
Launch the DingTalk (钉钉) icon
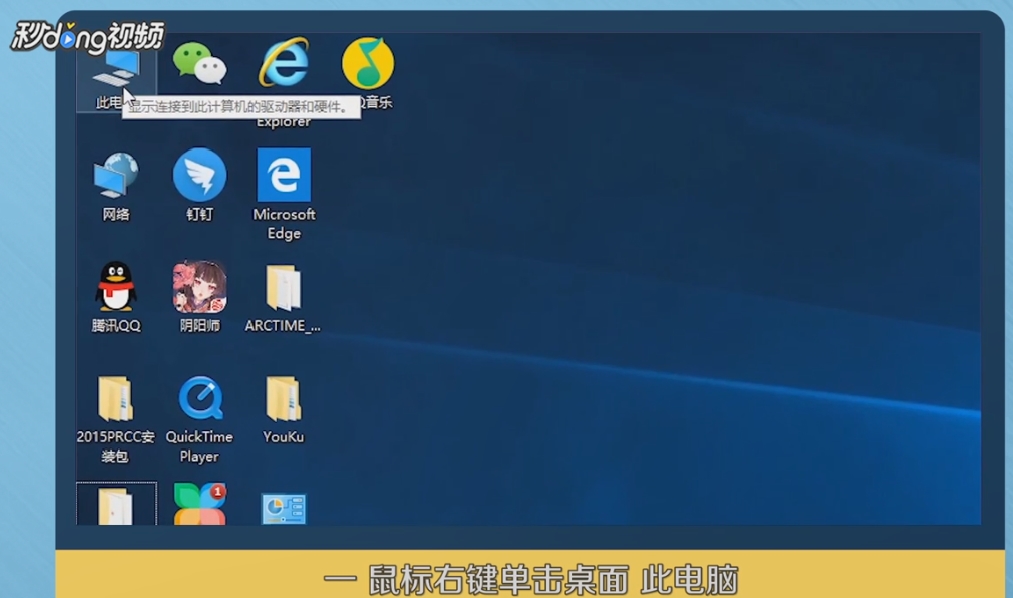(200, 174)
